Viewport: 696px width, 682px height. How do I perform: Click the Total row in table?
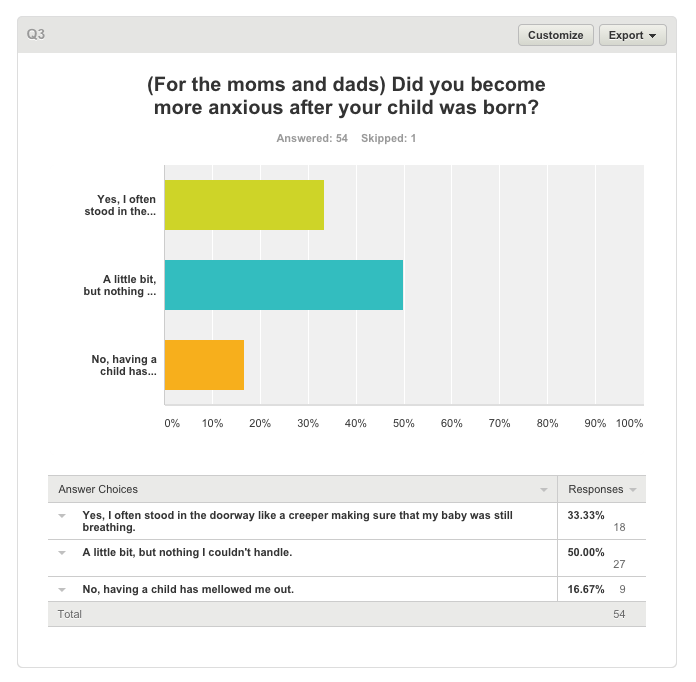point(347,615)
